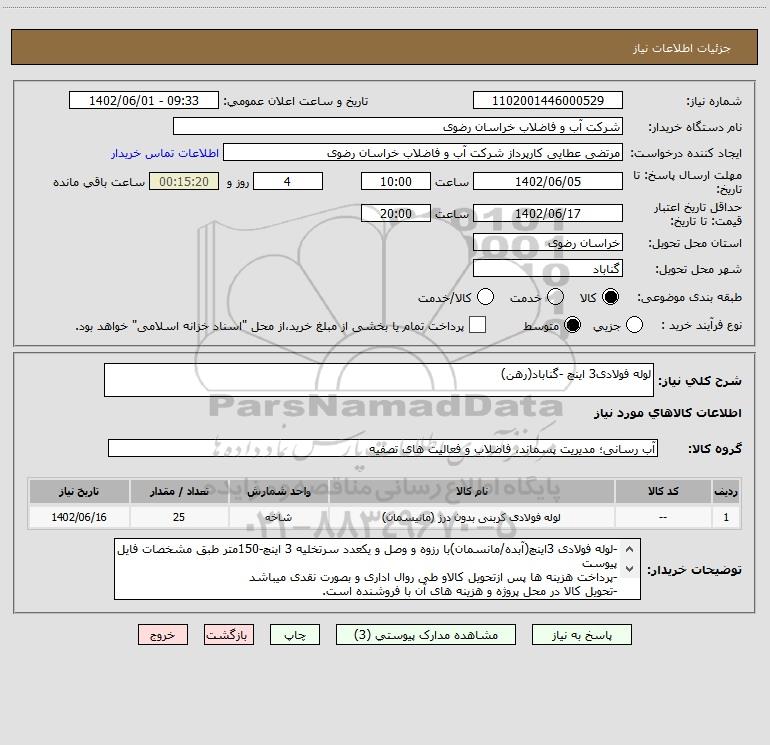The height and width of the screenshot is (745, 770).
Task: Click the بازگشت back button
Action: point(229,635)
